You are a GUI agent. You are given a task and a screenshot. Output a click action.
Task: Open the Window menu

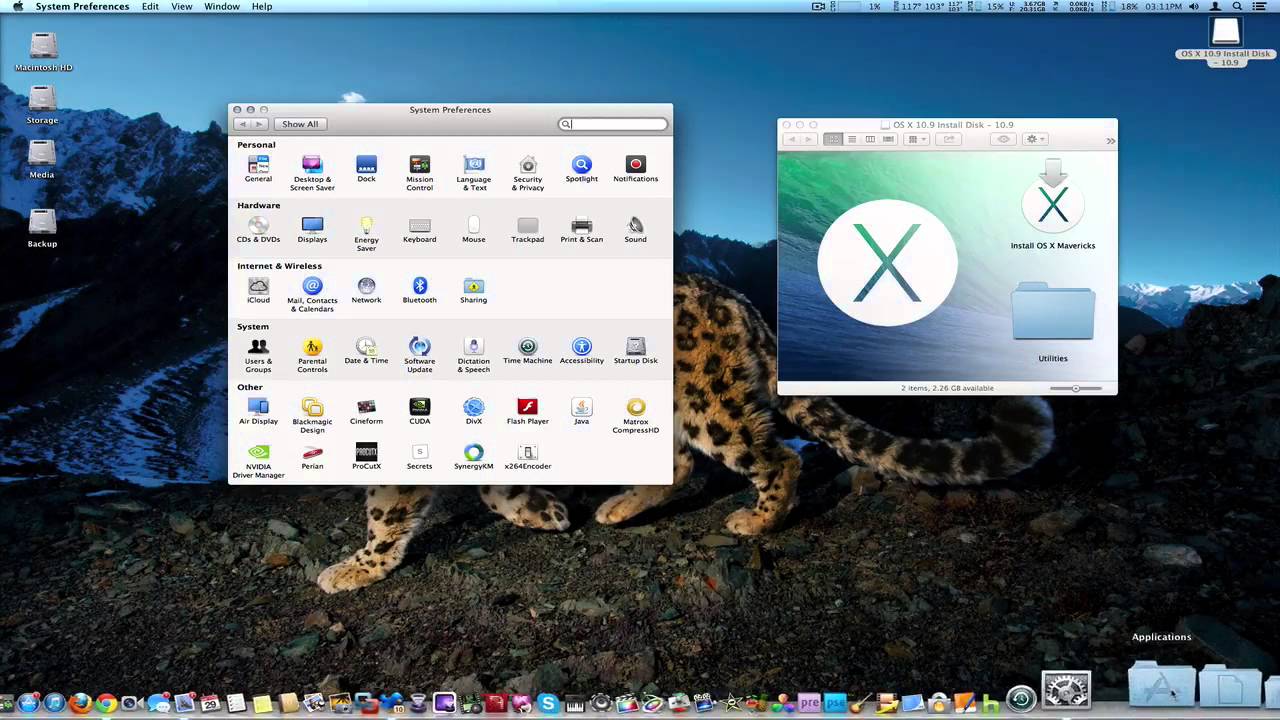[222, 6]
